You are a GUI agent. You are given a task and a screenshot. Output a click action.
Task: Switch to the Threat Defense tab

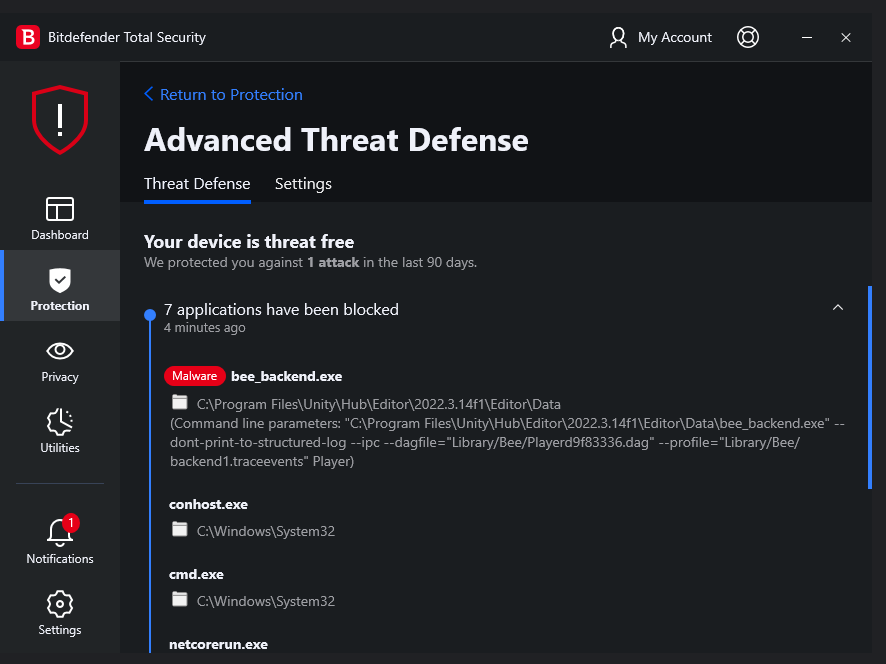coord(197,184)
